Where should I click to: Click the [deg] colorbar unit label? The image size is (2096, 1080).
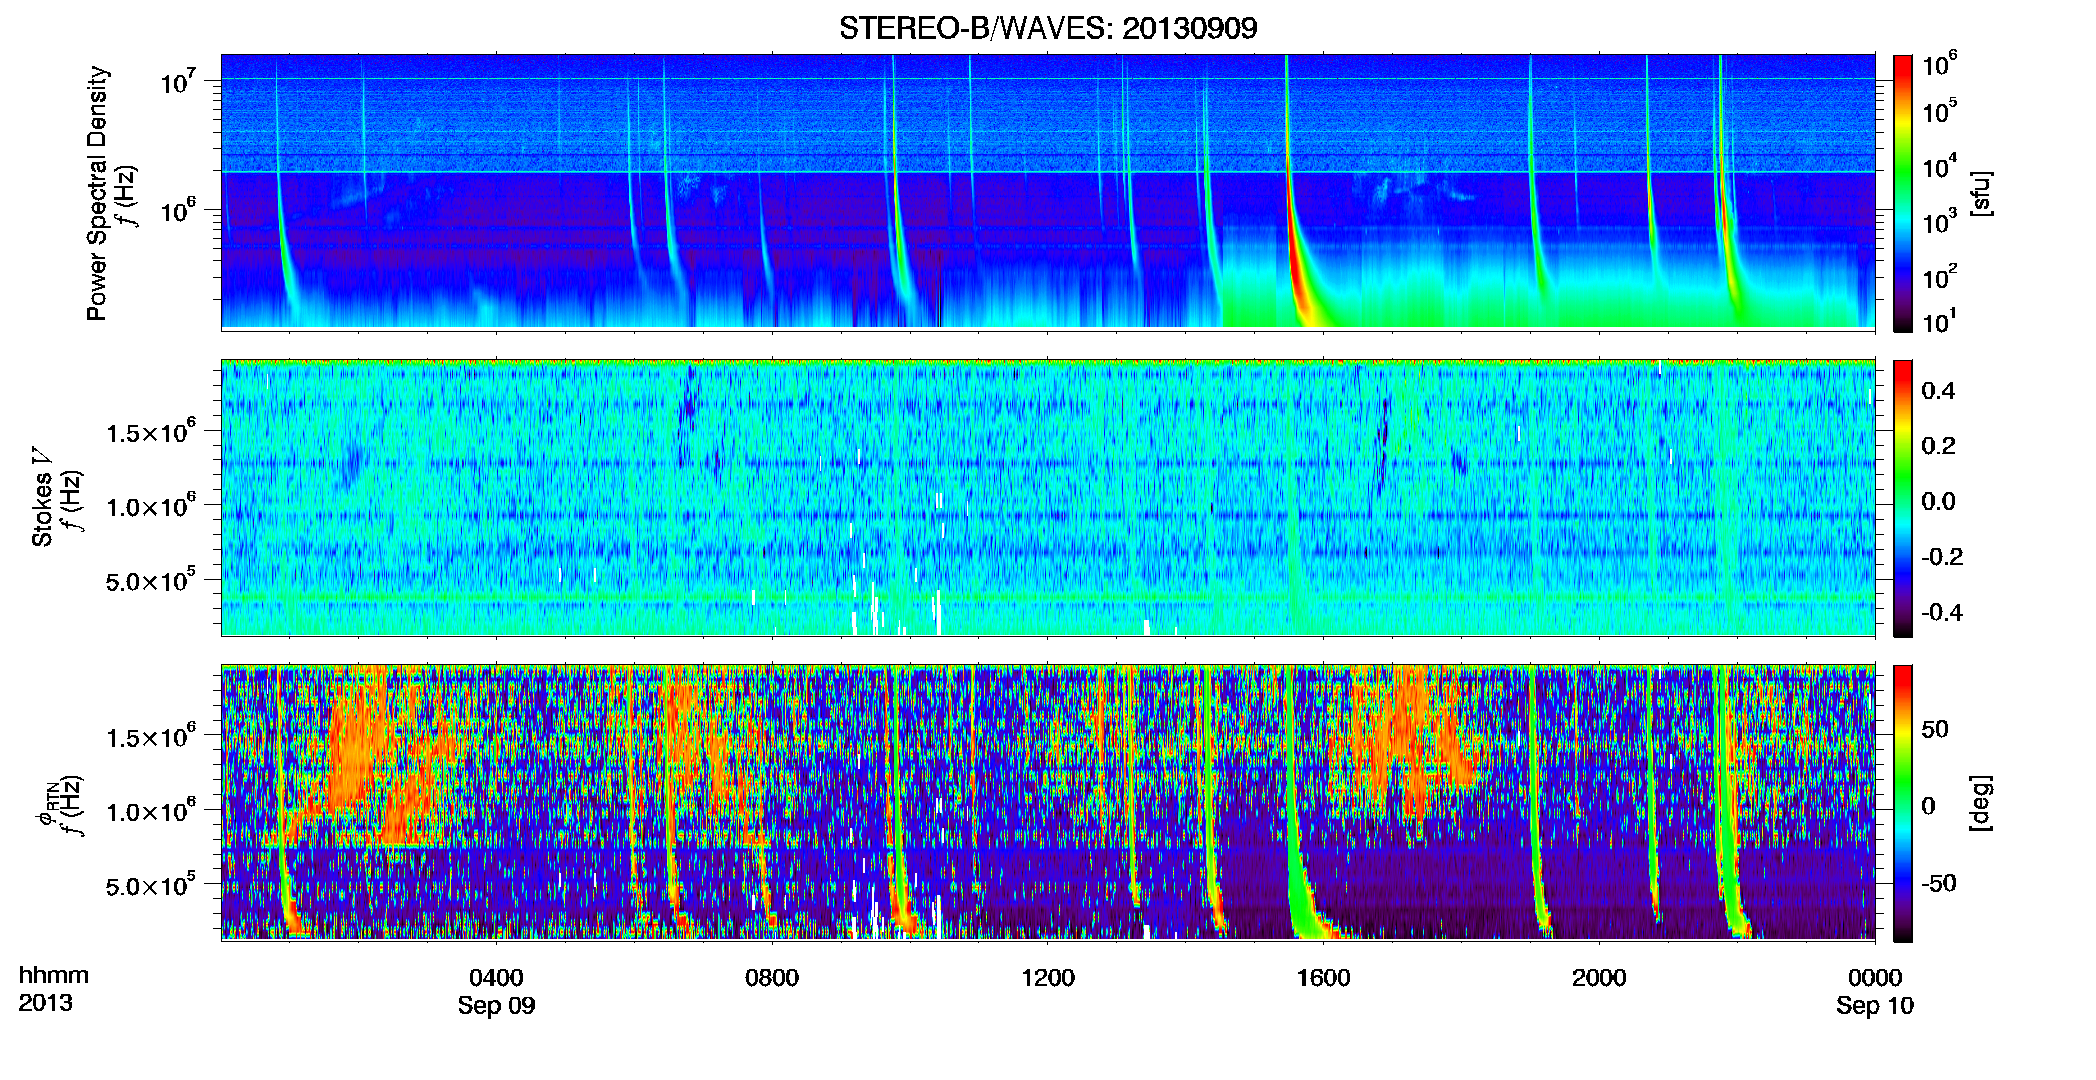tap(1981, 802)
